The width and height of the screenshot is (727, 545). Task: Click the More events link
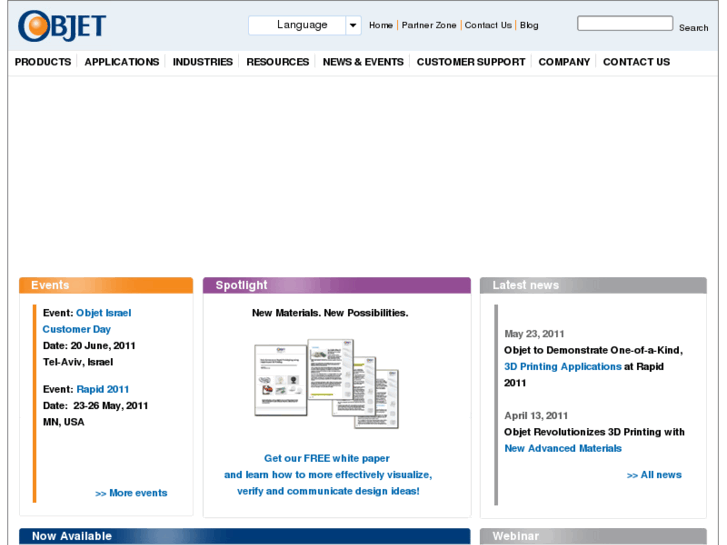click(x=131, y=493)
